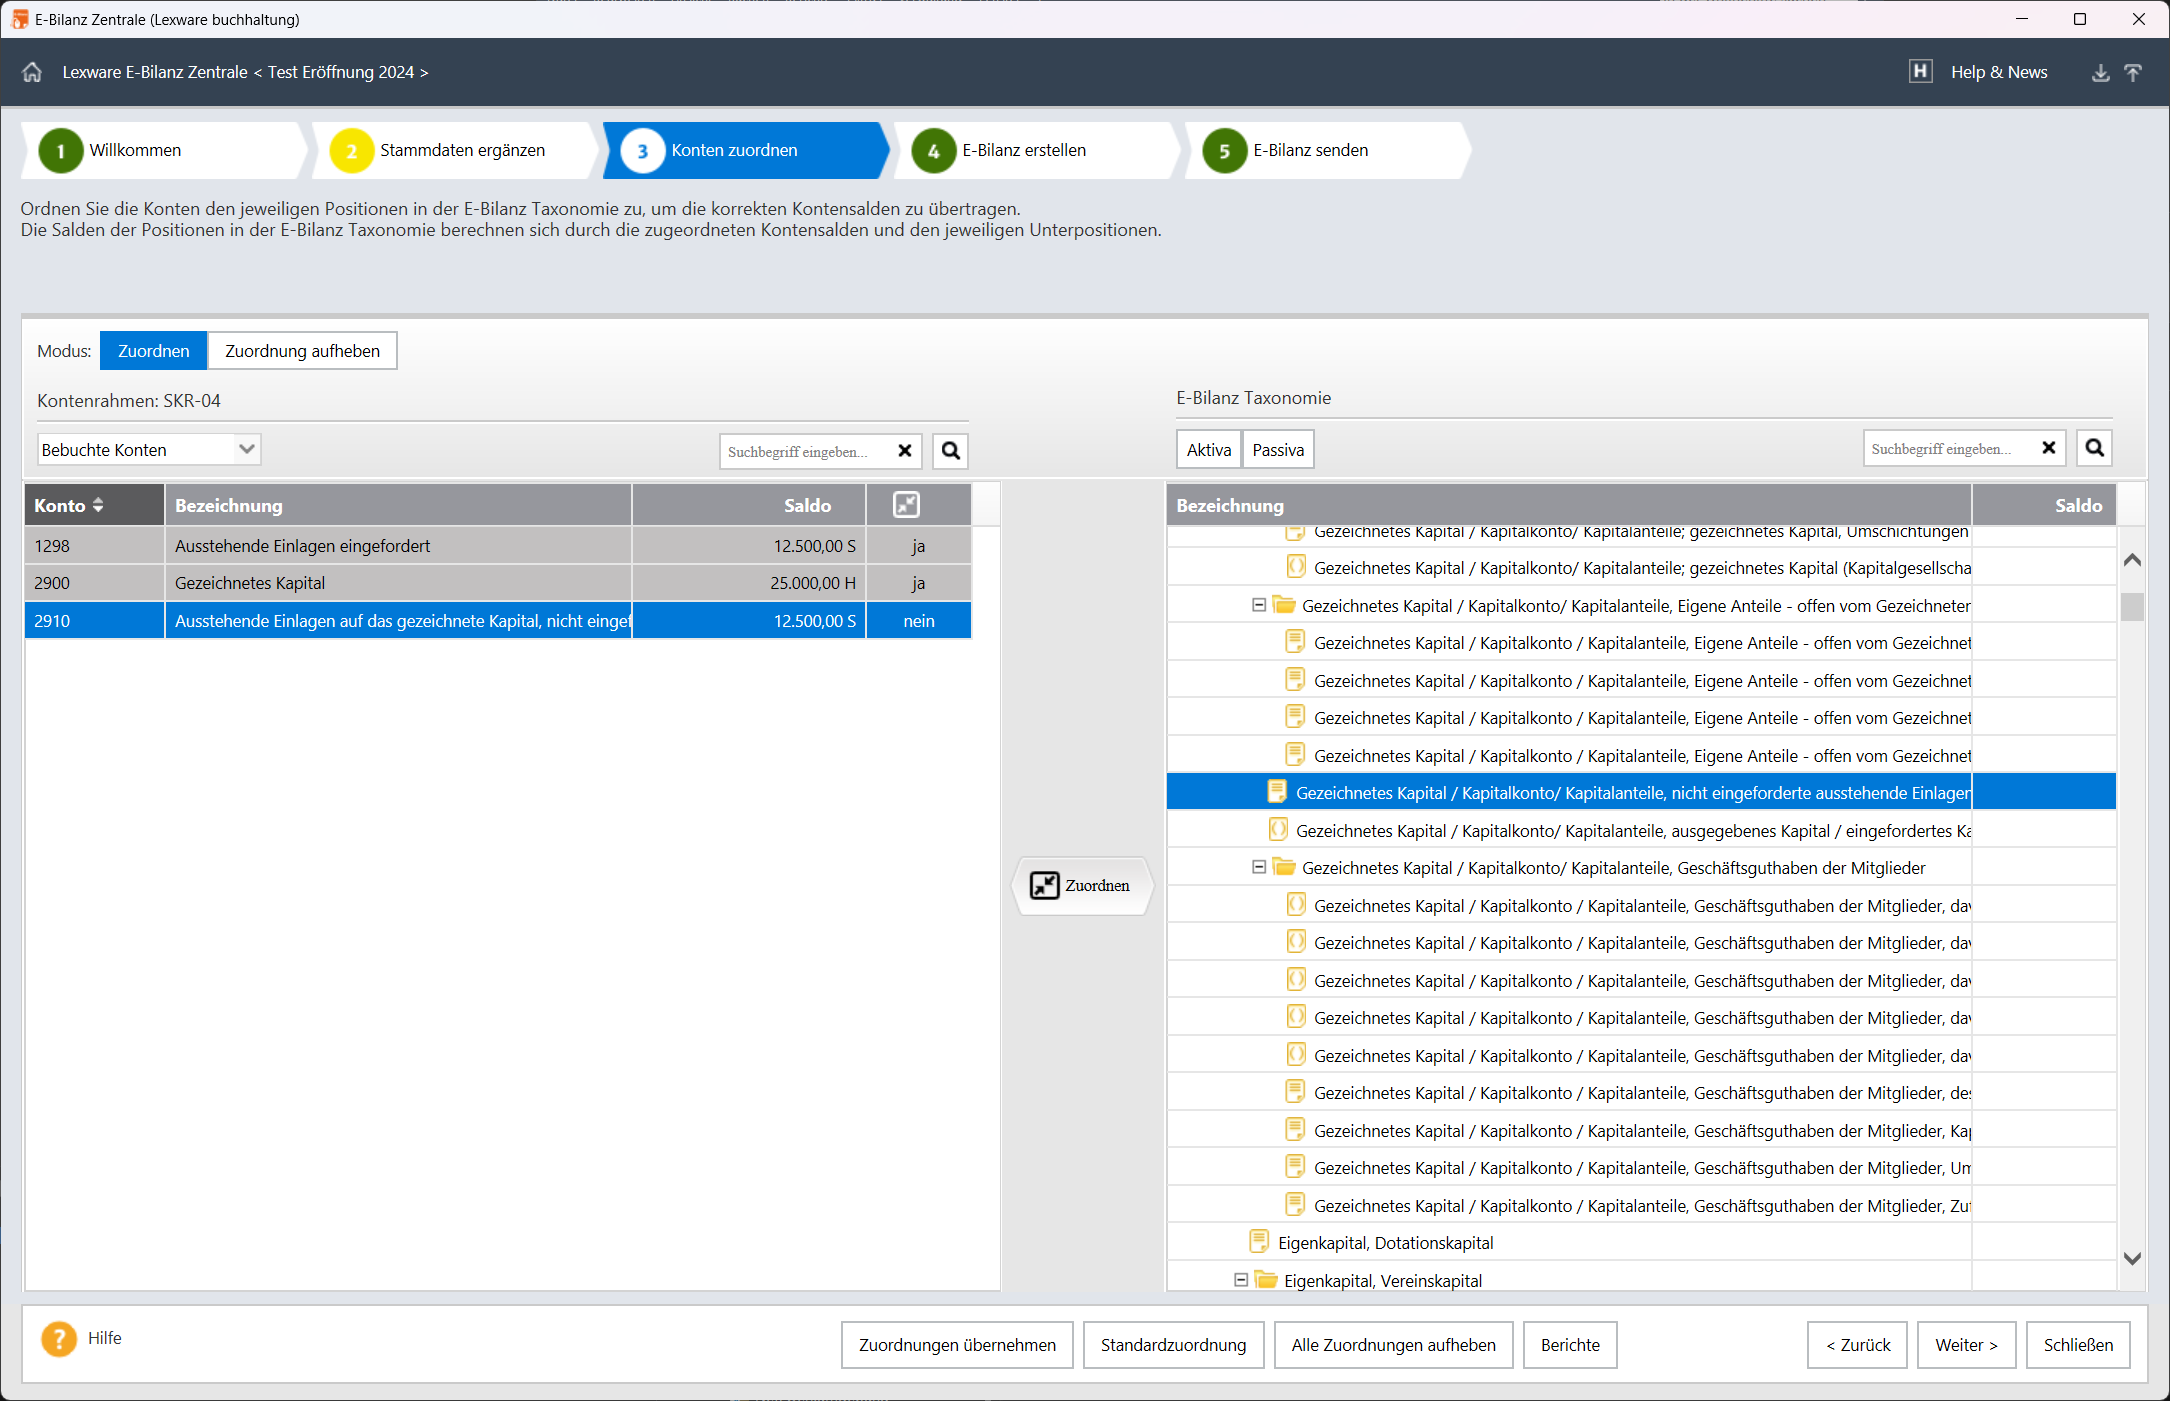
Task: Click document icon of Eigenkapital, Dotationskapital
Action: (x=1260, y=1242)
